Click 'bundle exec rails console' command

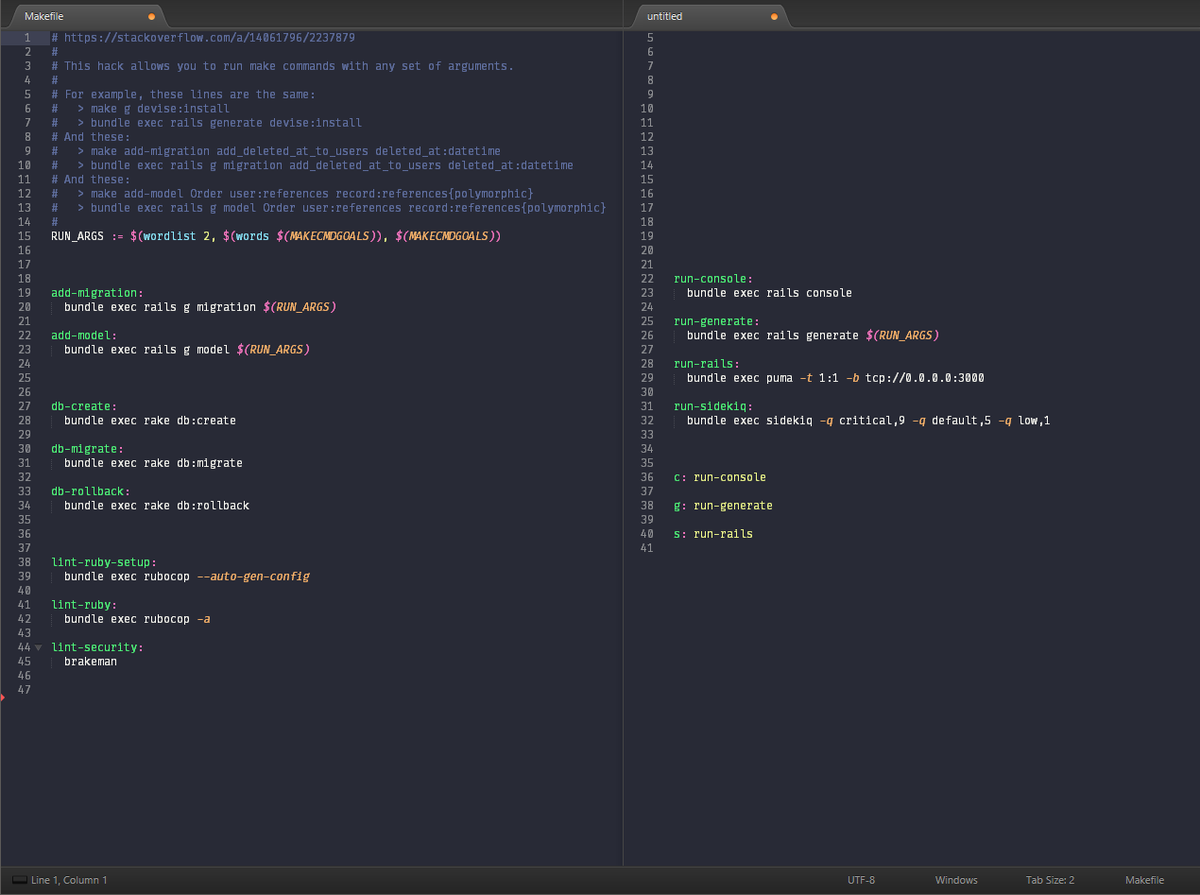click(x=770, y=293)
